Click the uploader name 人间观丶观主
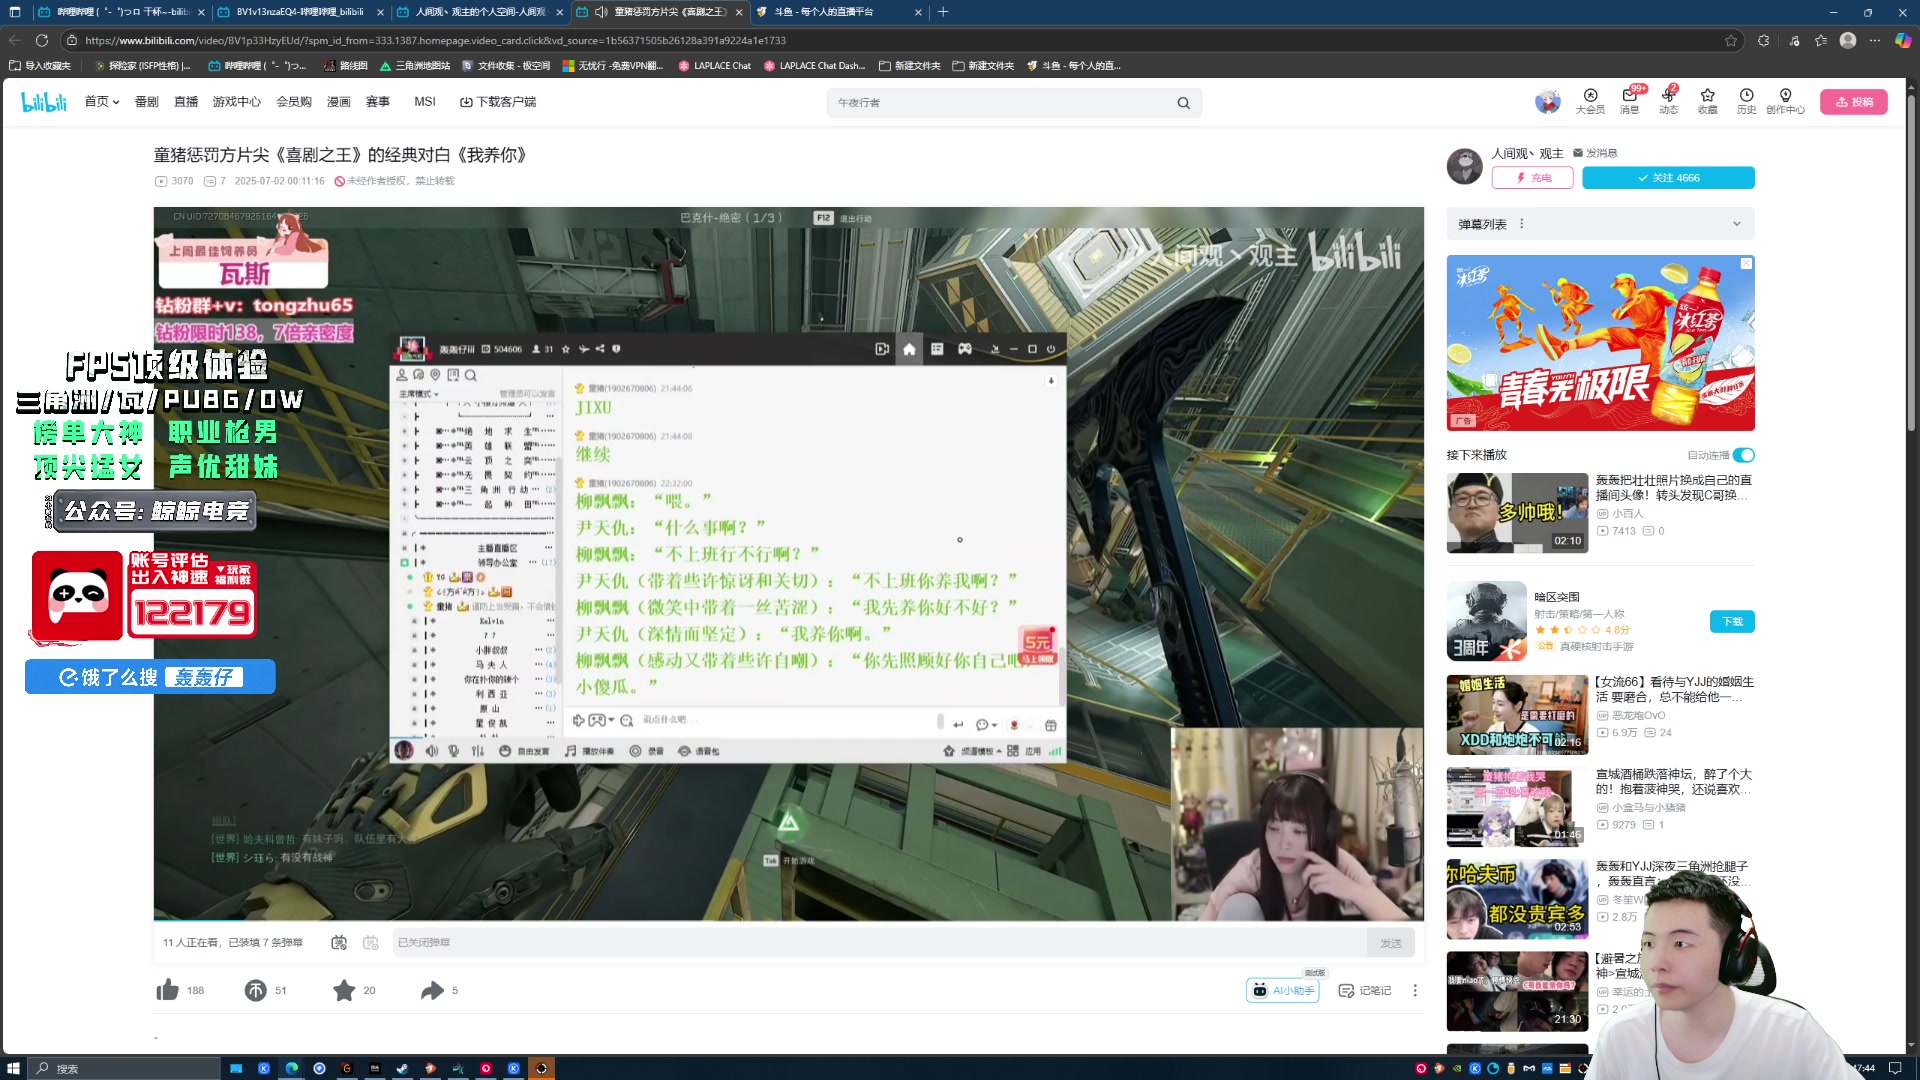Image resolution: width=1920 pixels, height=1080 pixels. coord(1527,153)
